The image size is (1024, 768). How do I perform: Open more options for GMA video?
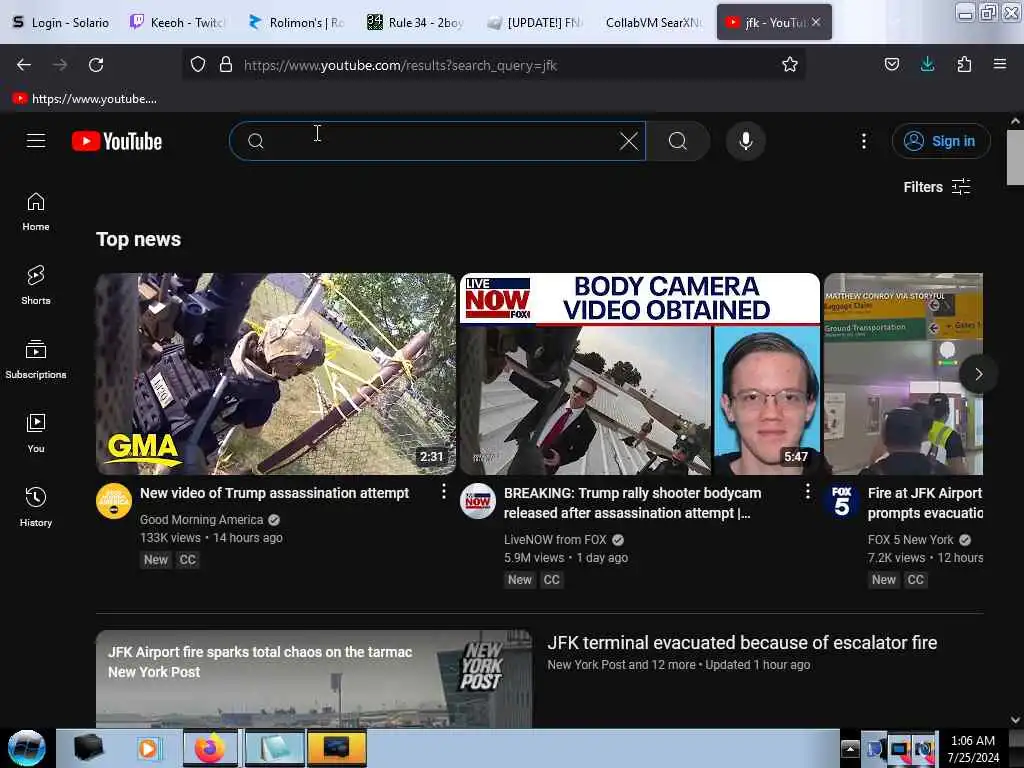tap(443, 492)
